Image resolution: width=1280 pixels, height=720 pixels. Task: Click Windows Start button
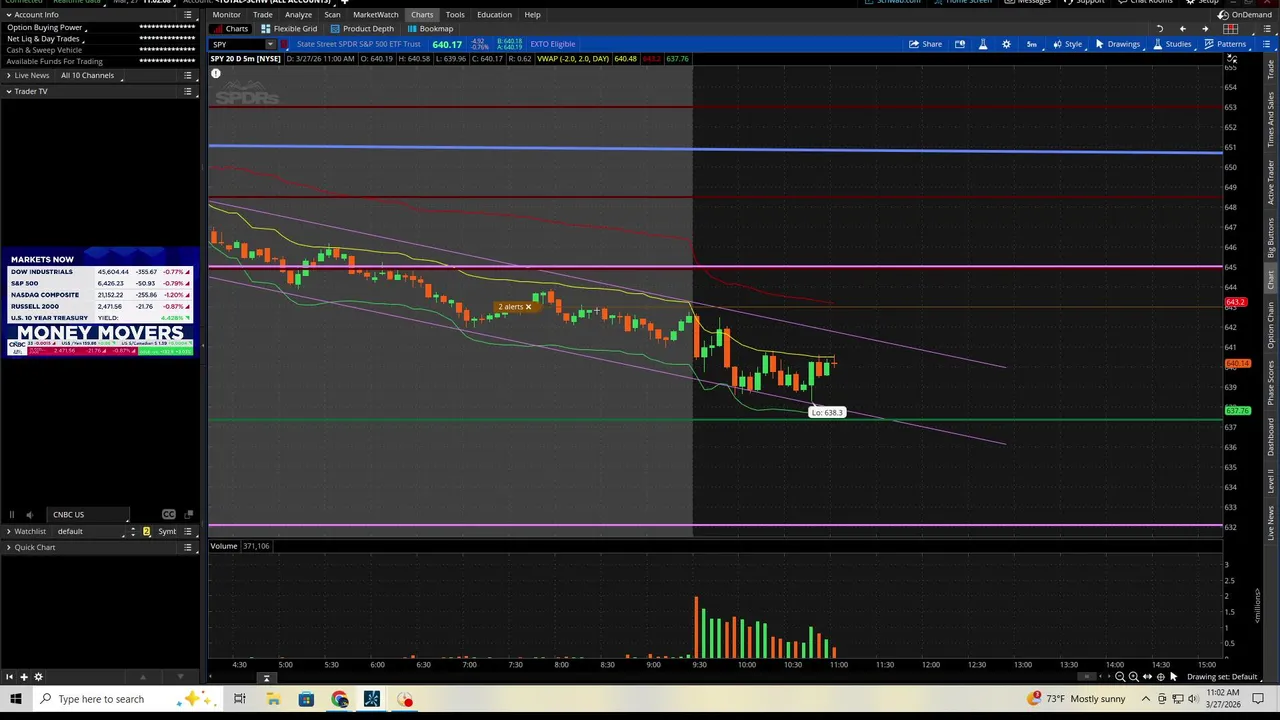tap(16, 699)
